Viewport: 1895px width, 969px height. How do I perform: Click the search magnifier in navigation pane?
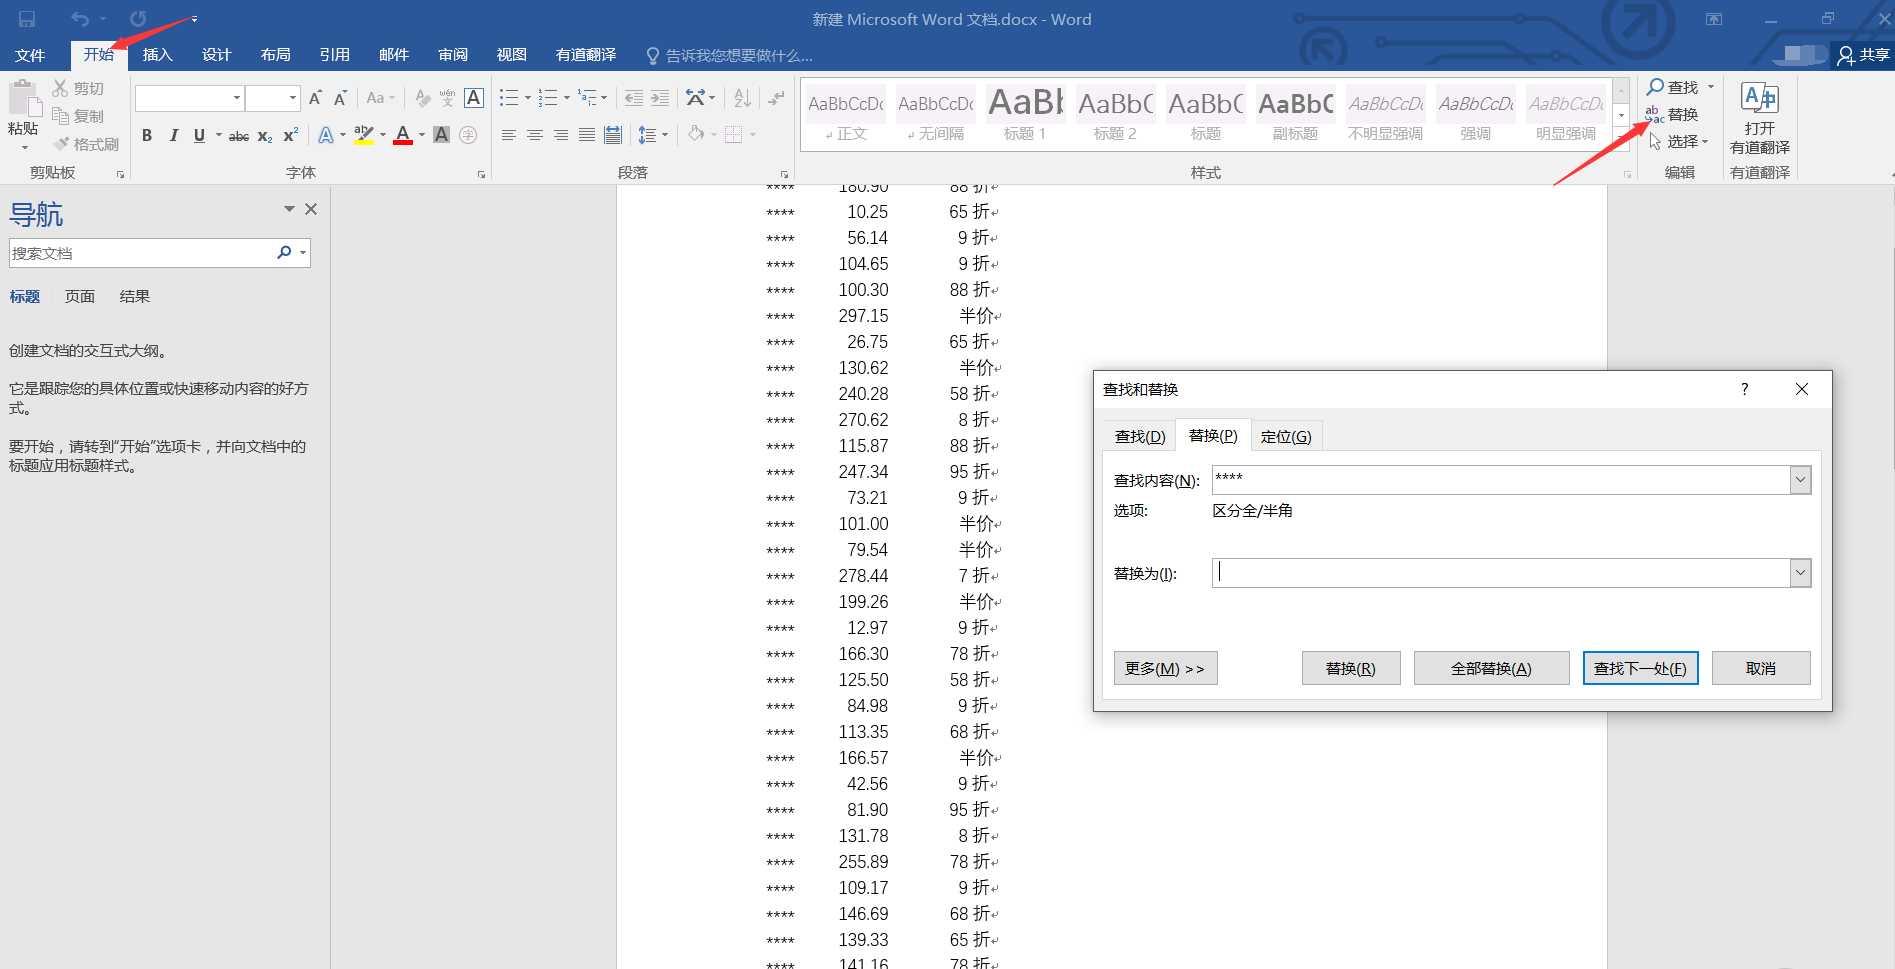(284, 253)
